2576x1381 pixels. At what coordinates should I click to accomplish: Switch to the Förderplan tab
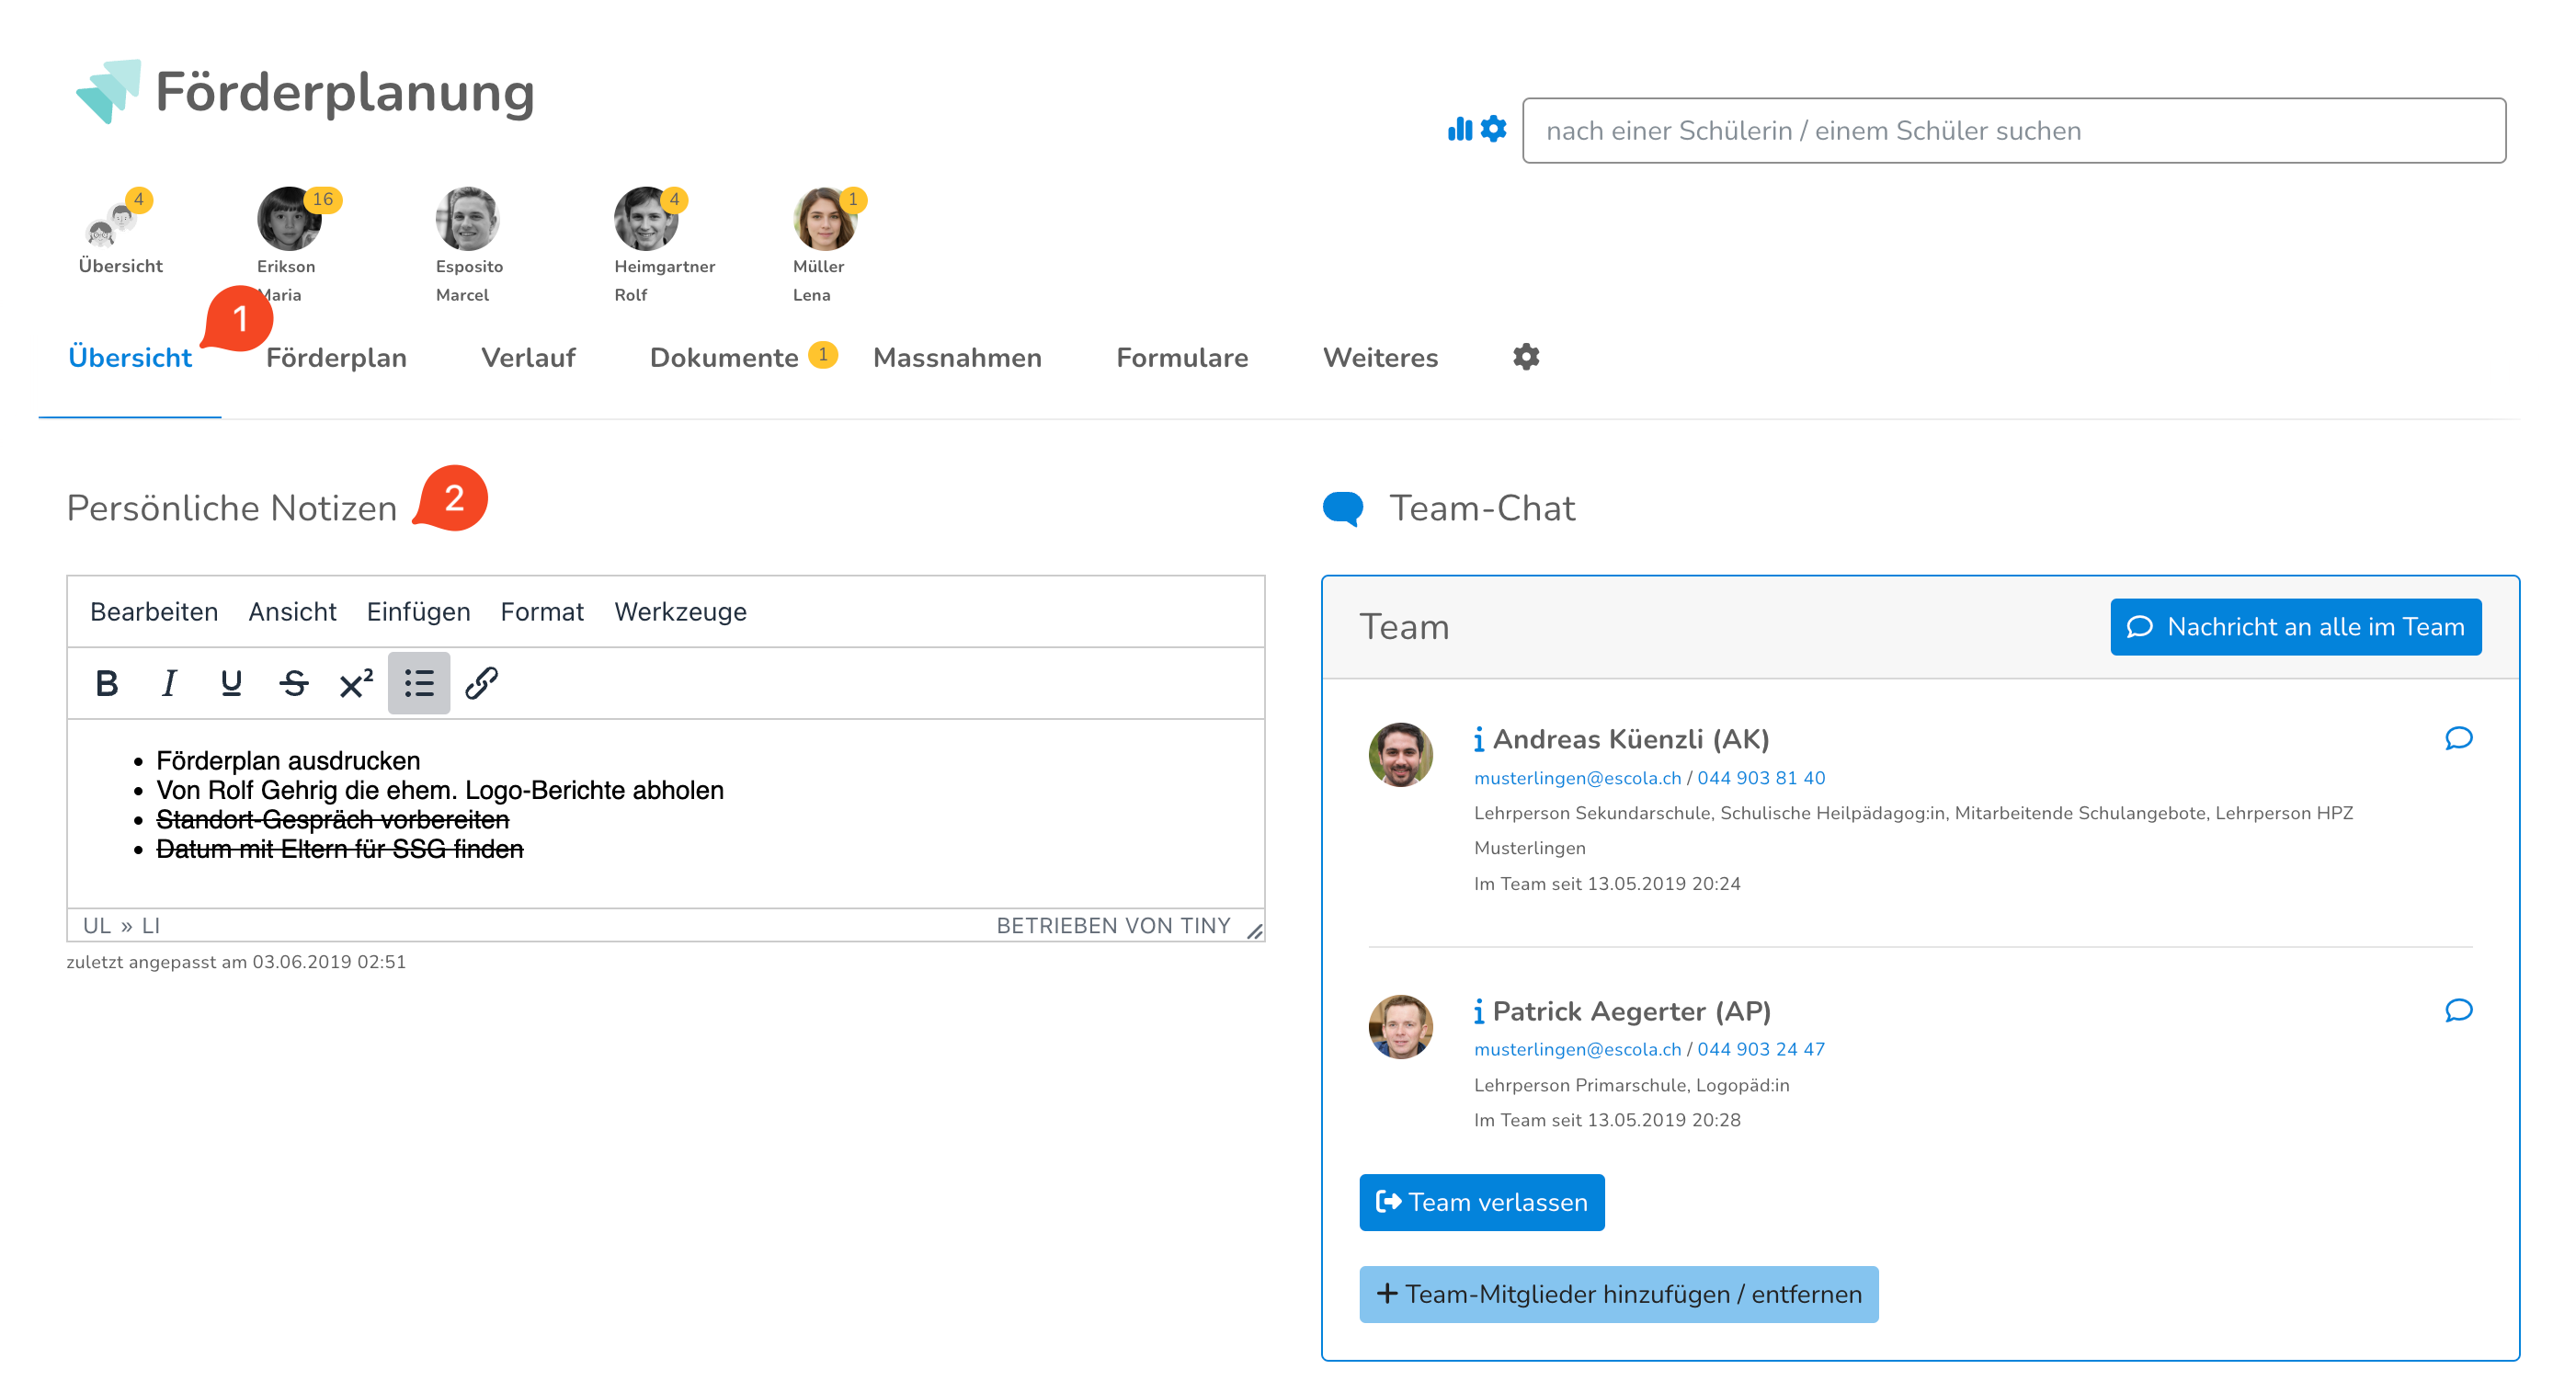[x=336, y=358]
